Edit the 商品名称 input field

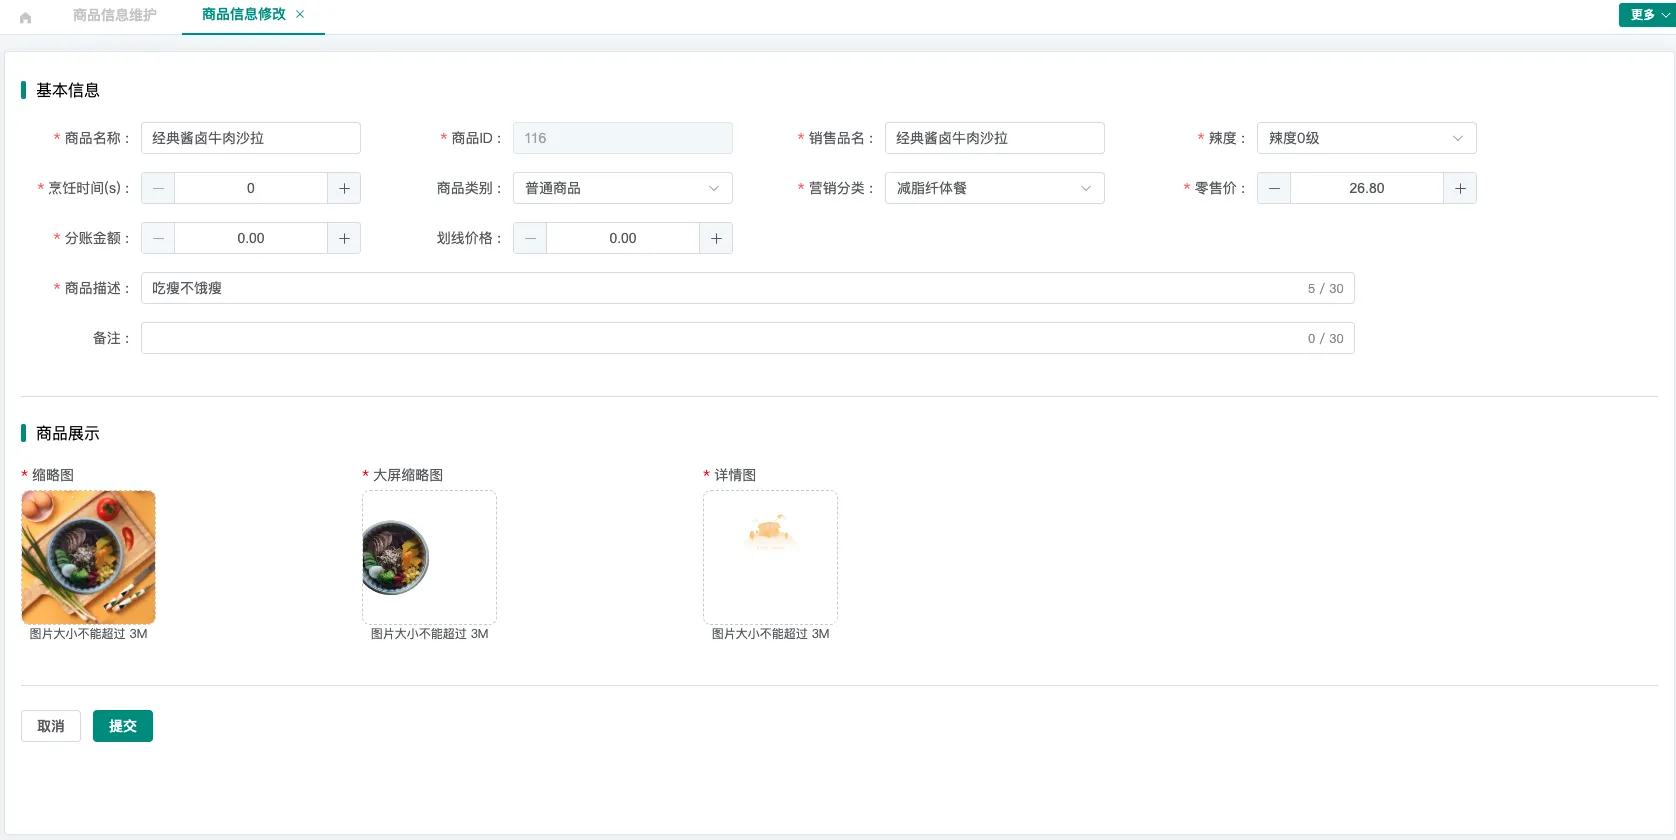251,138
